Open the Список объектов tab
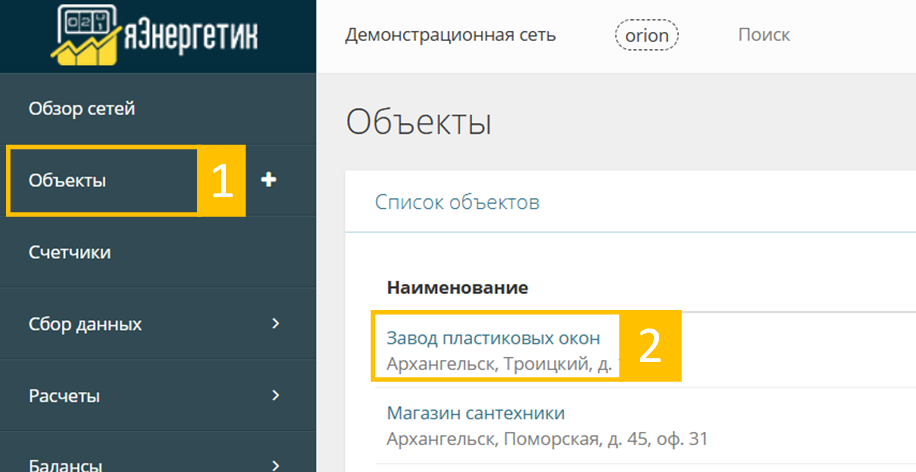 click(457, 202)
